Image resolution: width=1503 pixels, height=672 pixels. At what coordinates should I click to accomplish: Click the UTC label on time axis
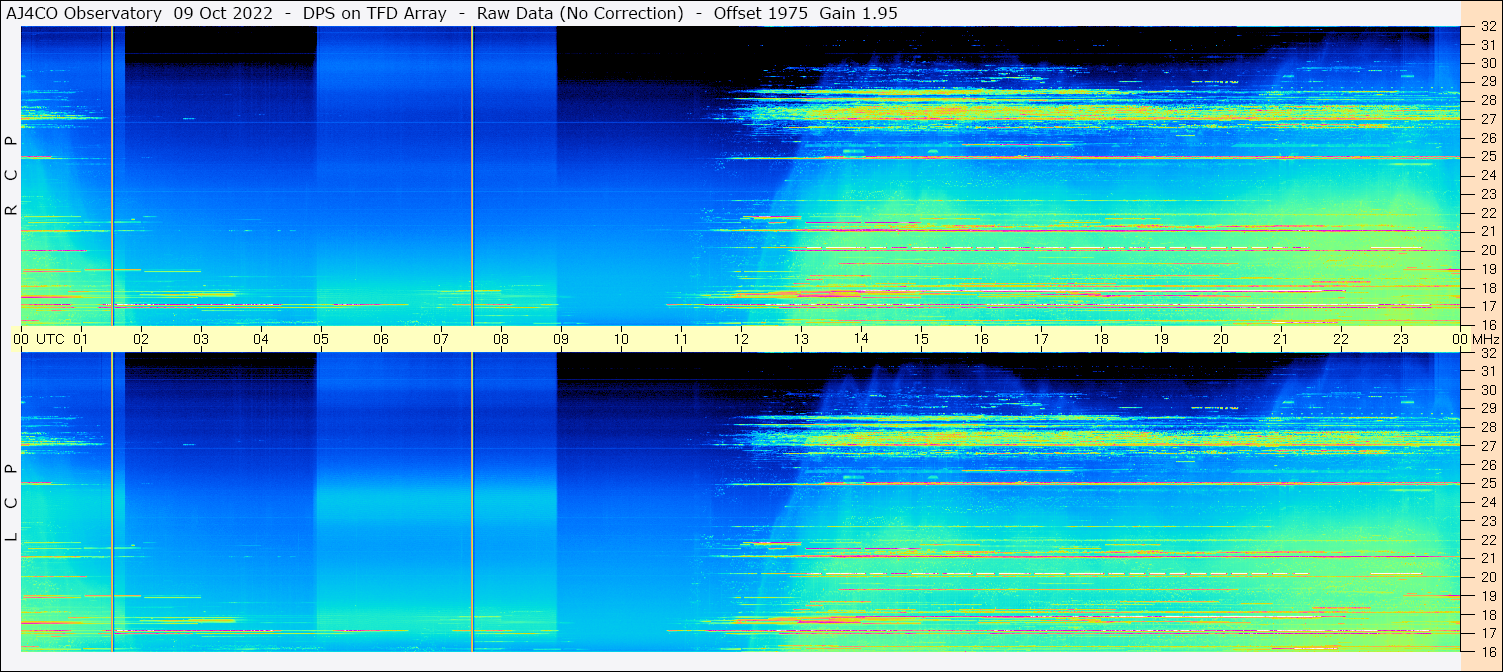(50, 339)
